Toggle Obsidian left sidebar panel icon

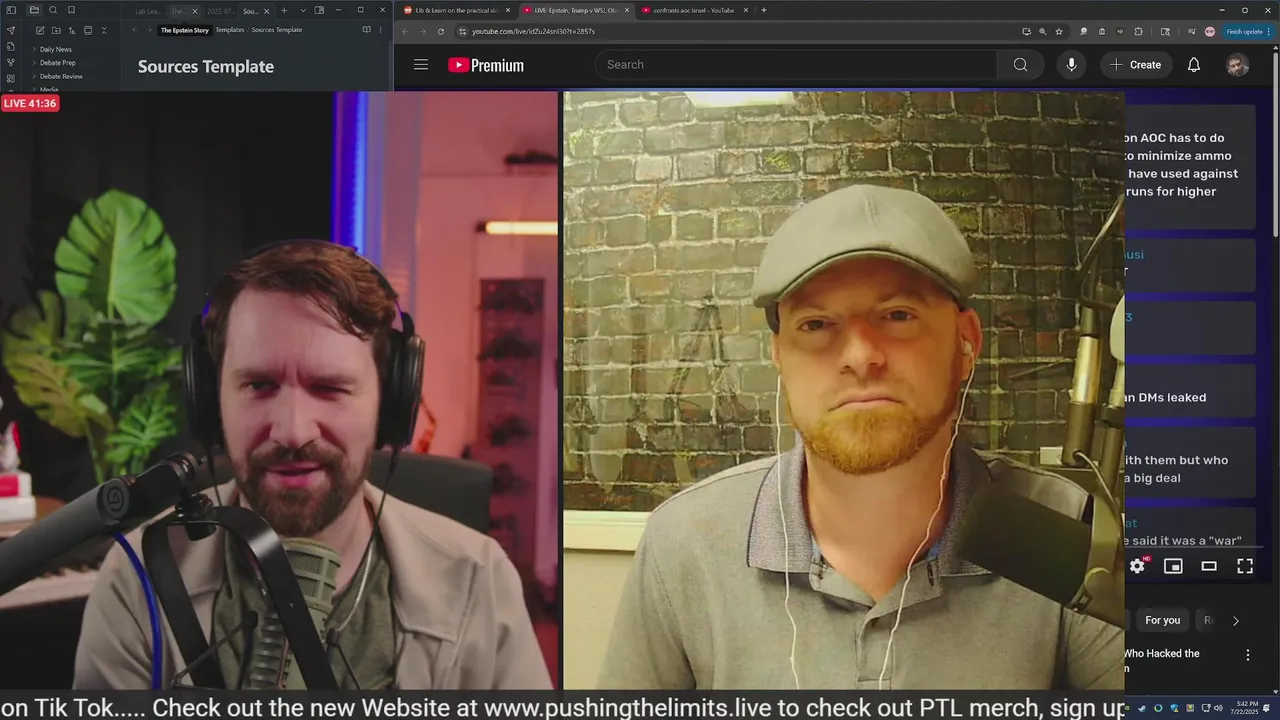[12, 10]
